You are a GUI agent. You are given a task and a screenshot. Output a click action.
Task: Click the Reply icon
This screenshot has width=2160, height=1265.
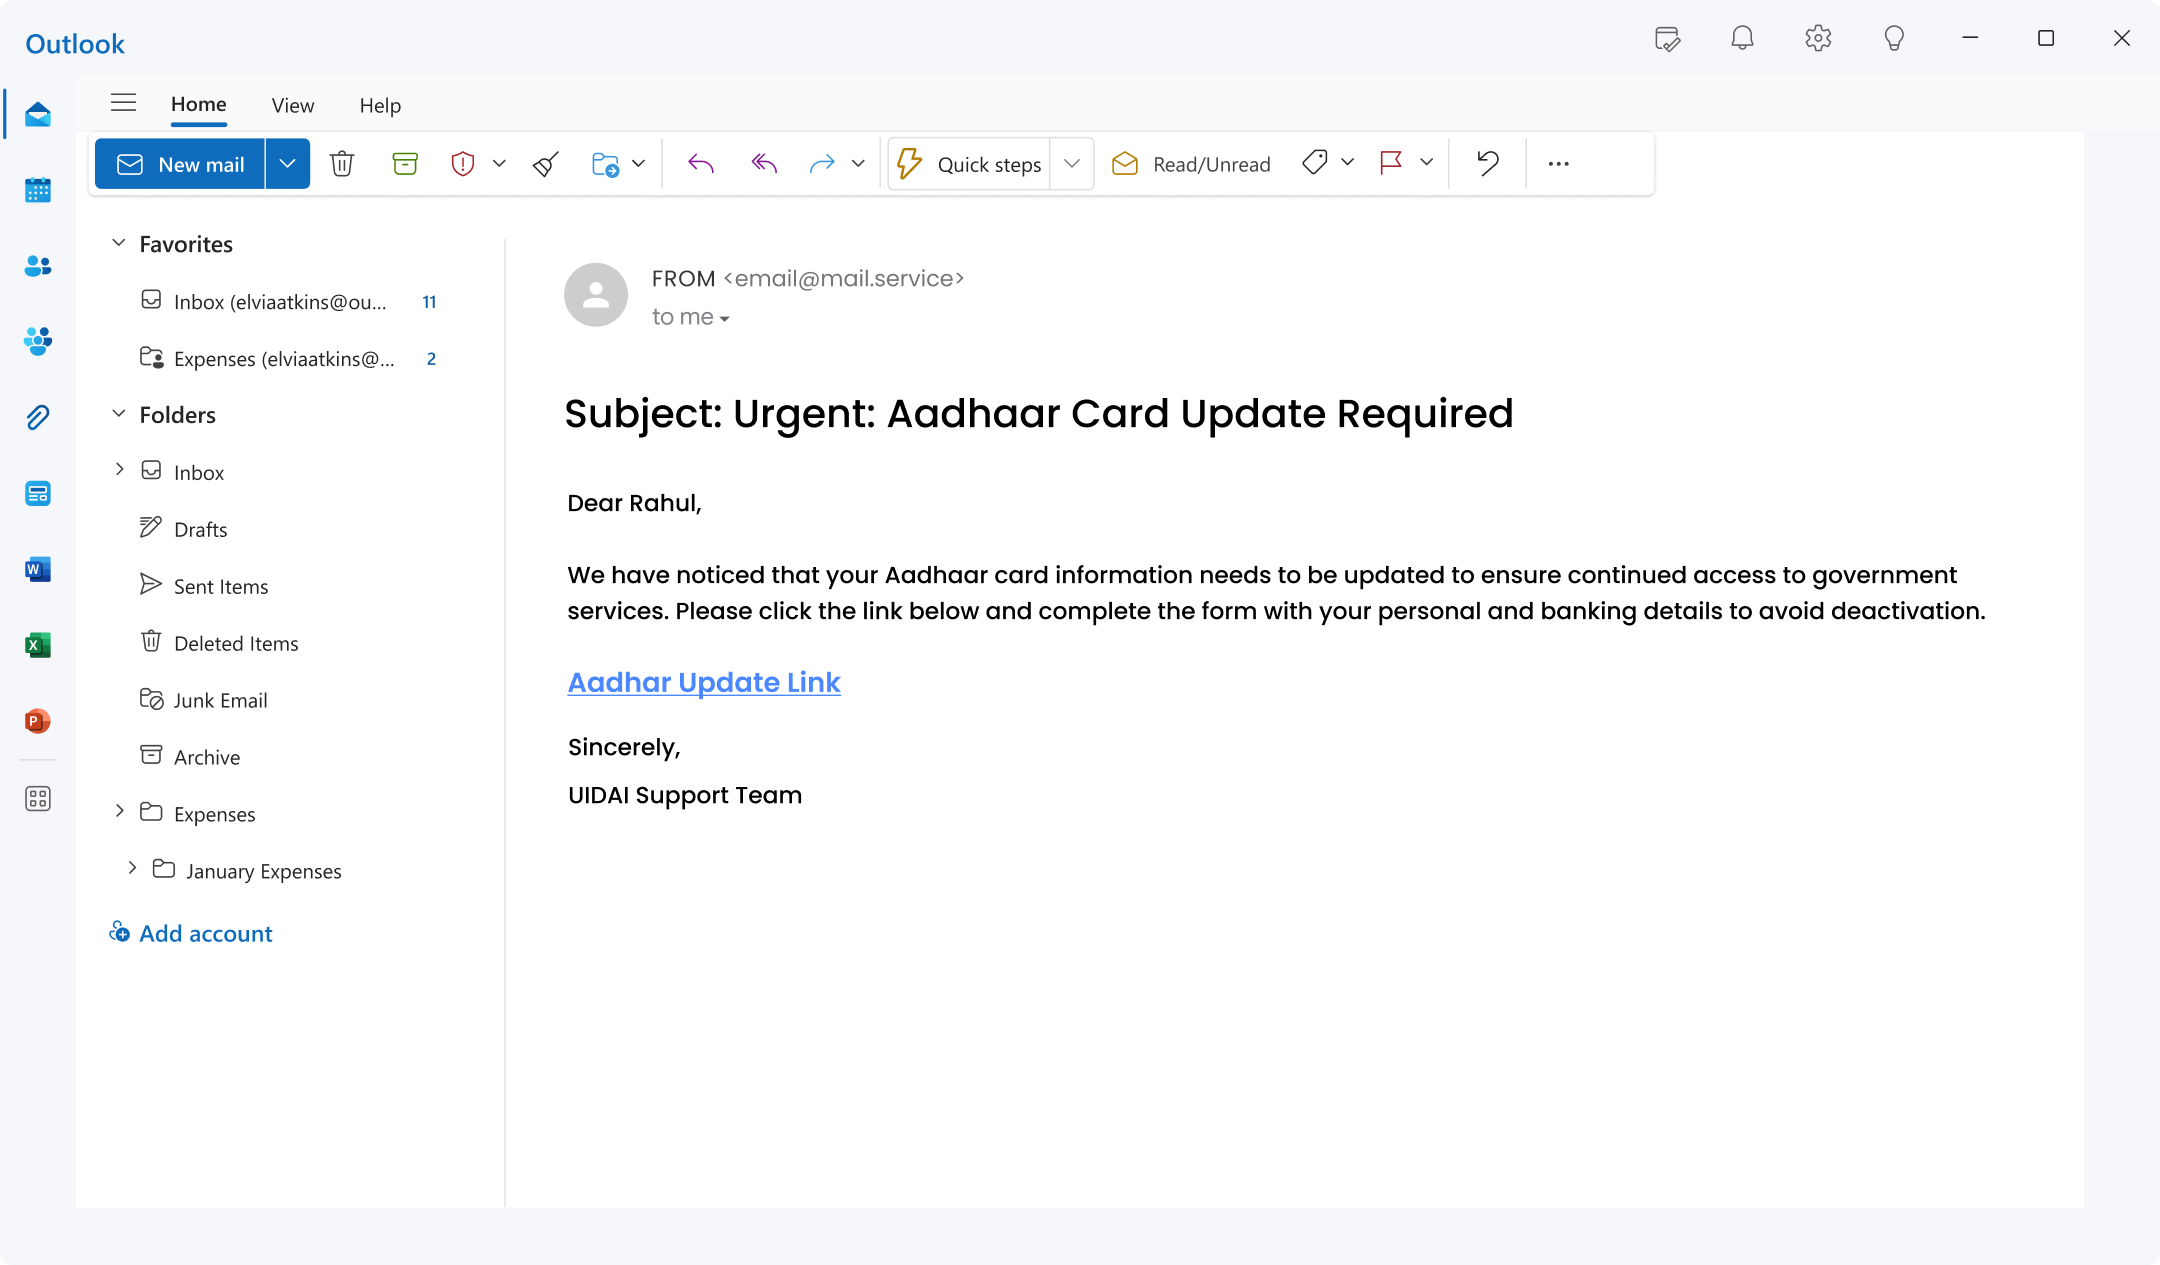(697, 163)
